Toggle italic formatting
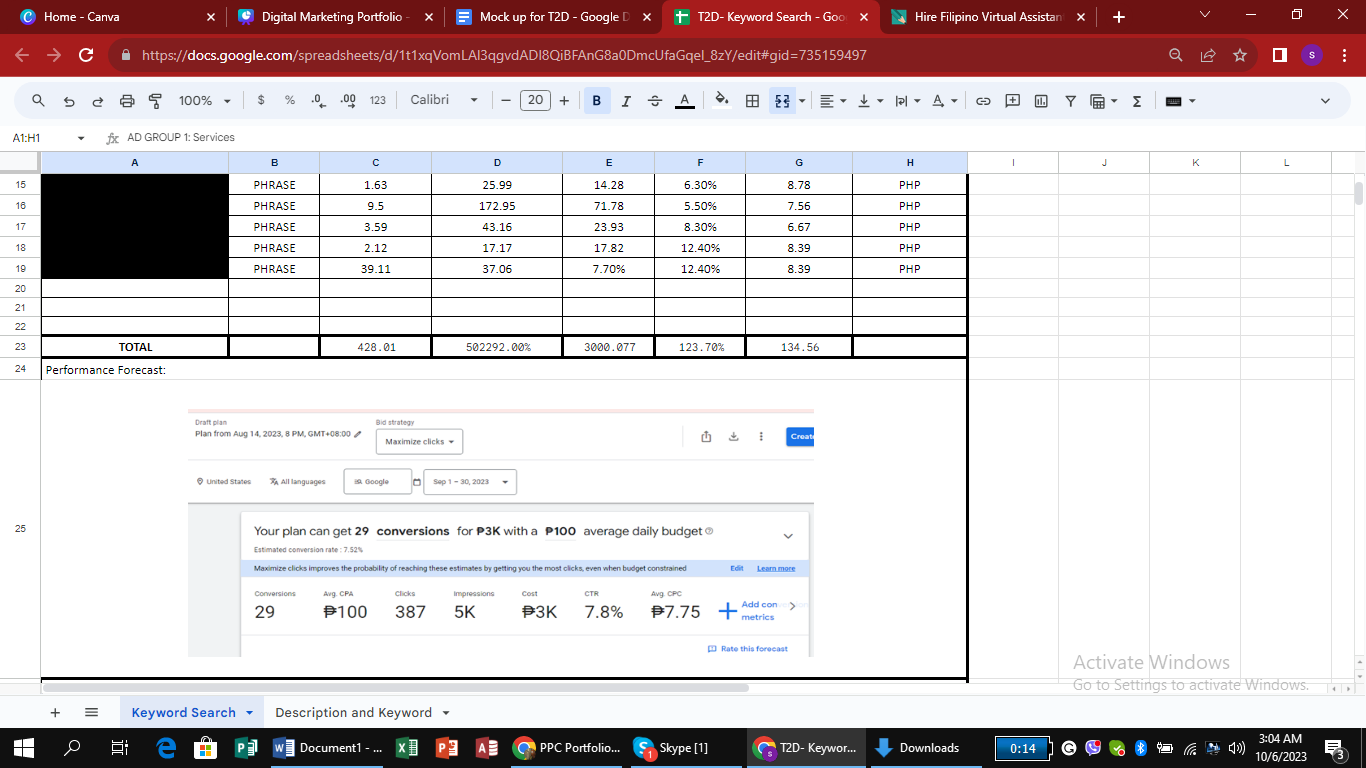 click(x=626, y=101)
